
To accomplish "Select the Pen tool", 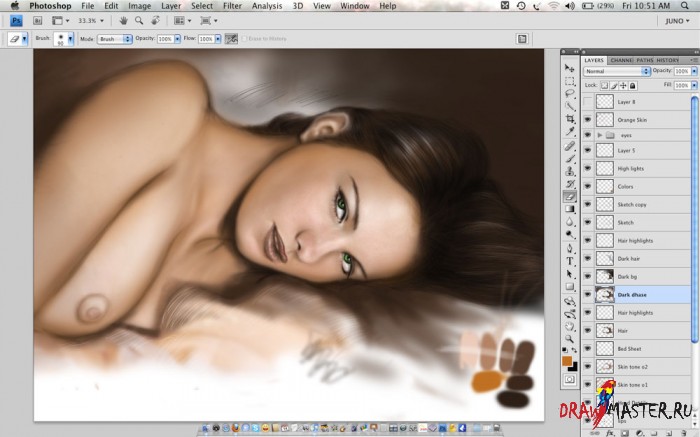I will point(570,248).
